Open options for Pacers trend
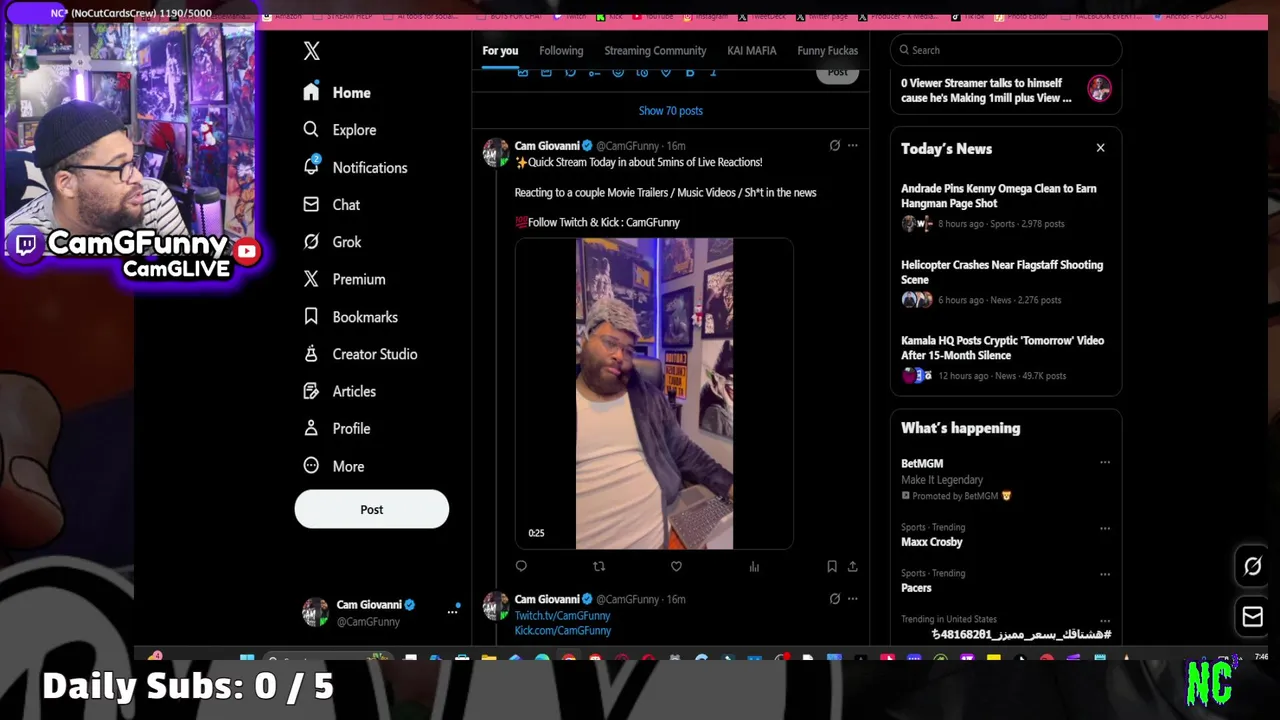The width and height of the screenshot is (1280, 720). [x=1105, y=574]
